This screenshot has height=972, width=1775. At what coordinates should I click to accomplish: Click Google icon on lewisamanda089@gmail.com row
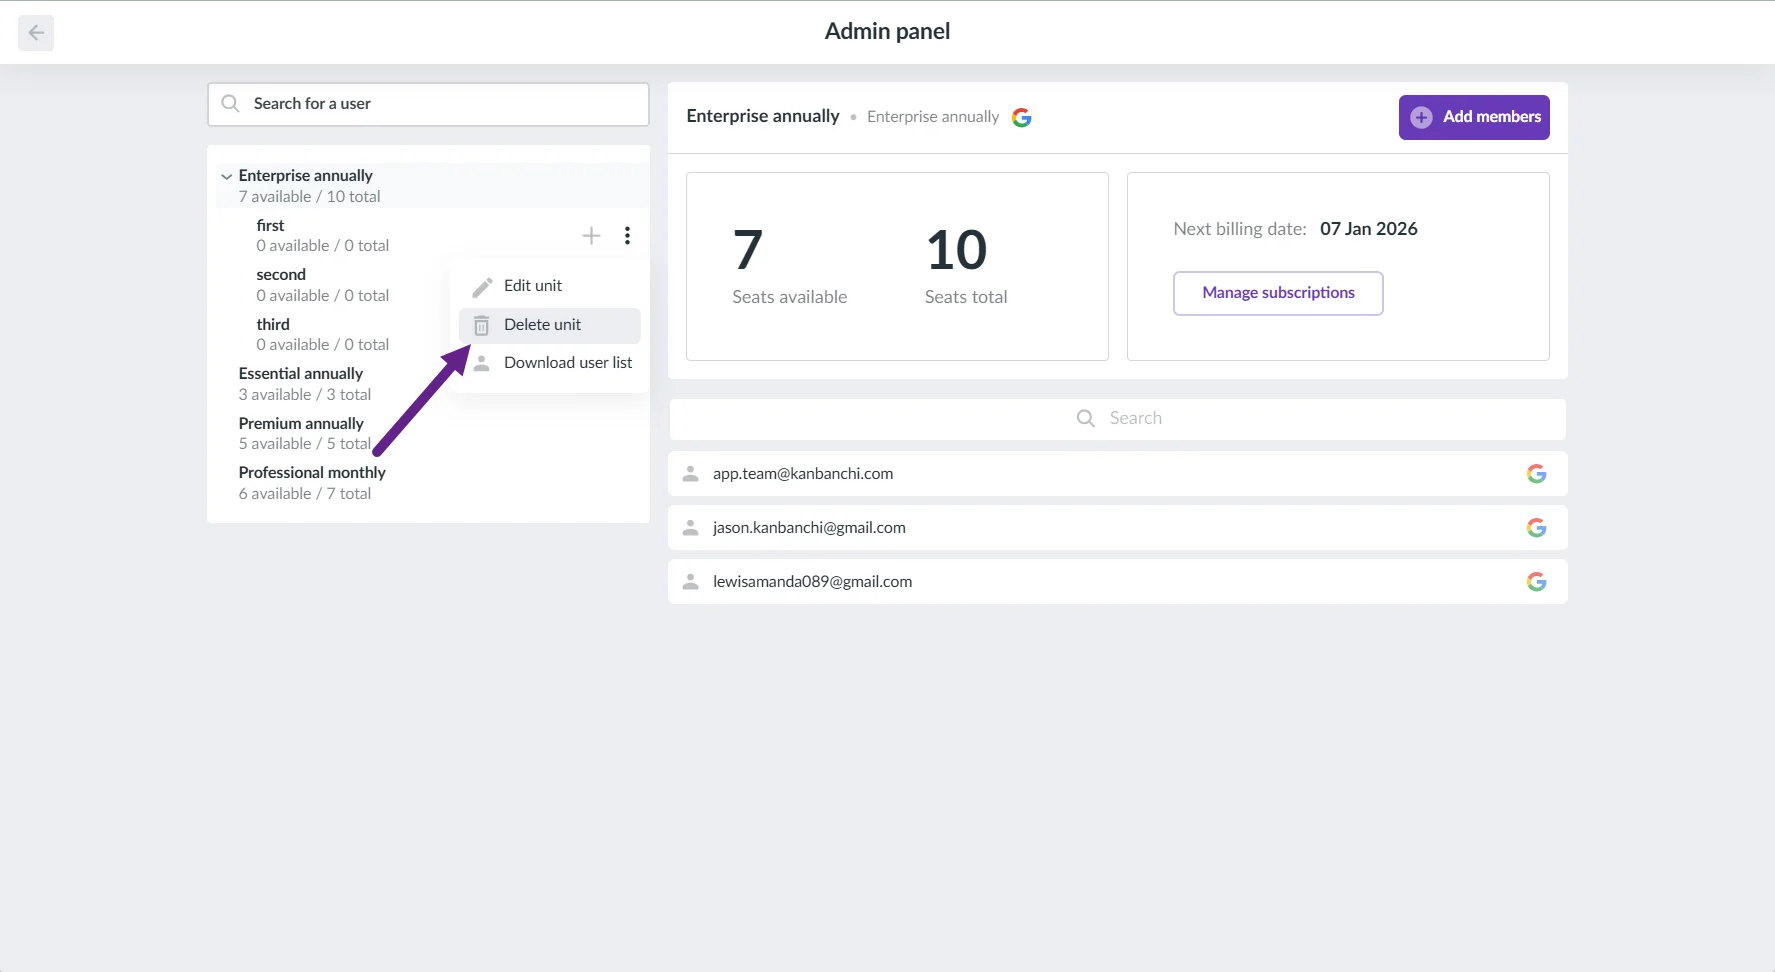click(1536, 582)
